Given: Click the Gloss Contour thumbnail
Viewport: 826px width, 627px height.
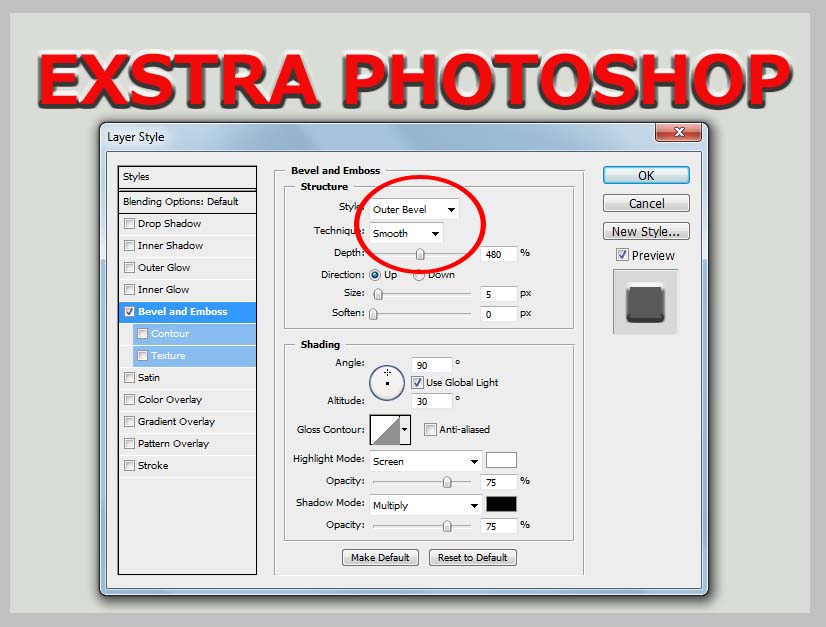Looking at the screenshot, I should (385, 429).
